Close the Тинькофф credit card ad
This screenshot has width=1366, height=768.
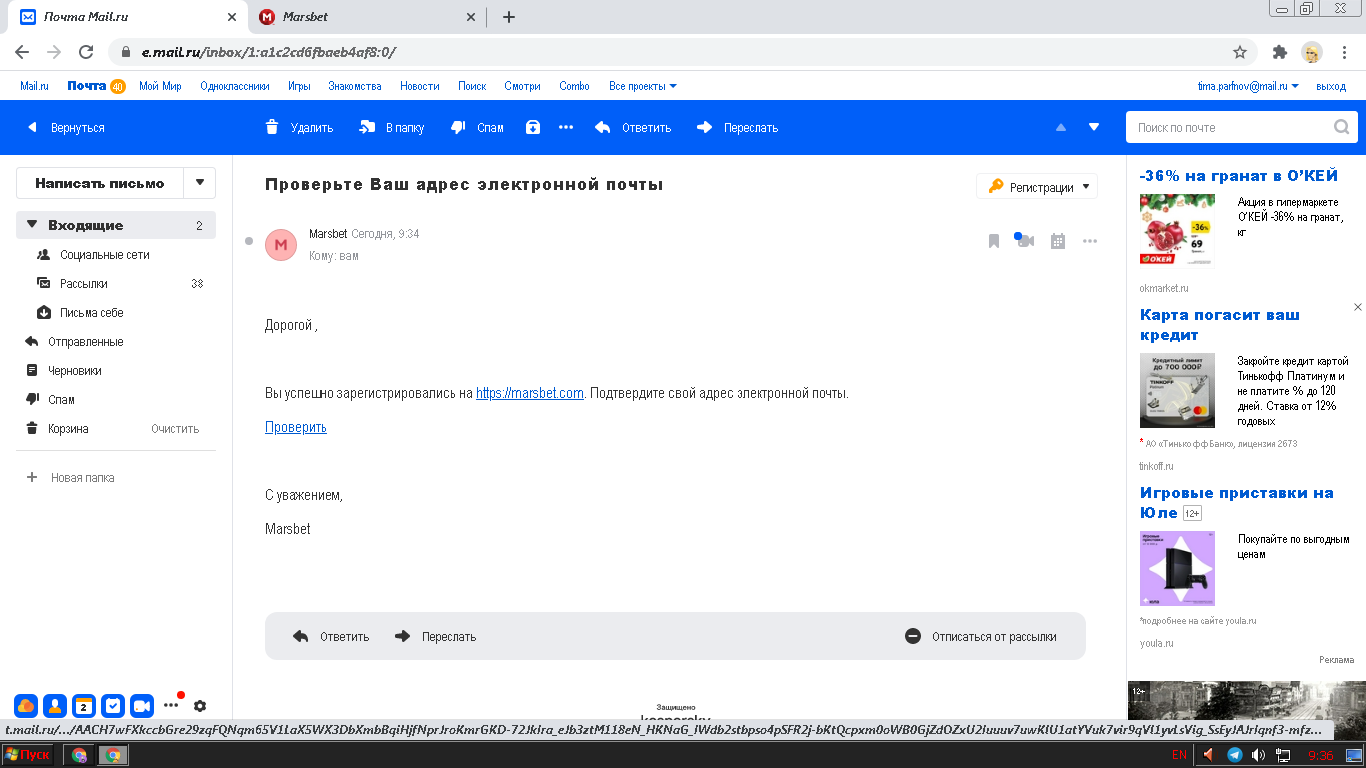coord(1357,307)
